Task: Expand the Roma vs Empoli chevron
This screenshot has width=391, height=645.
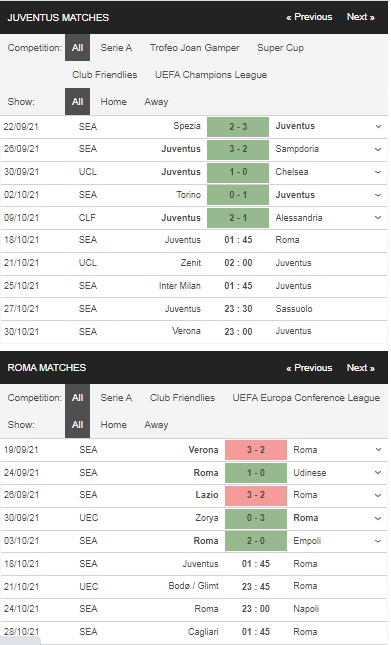Action: [x=378, y=541]
